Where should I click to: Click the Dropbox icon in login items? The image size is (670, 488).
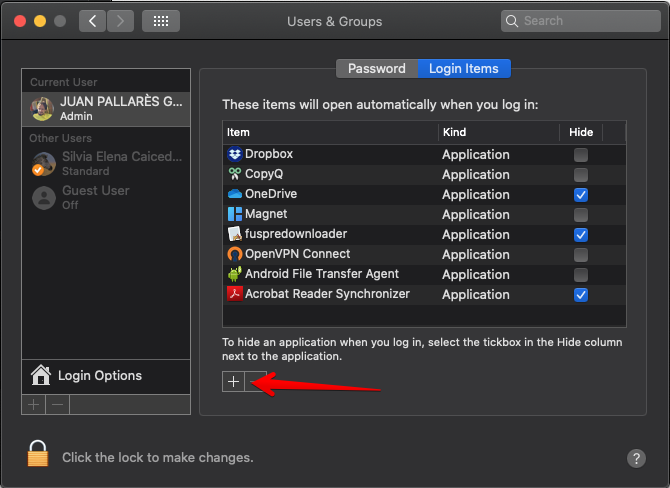pos(235,154)
